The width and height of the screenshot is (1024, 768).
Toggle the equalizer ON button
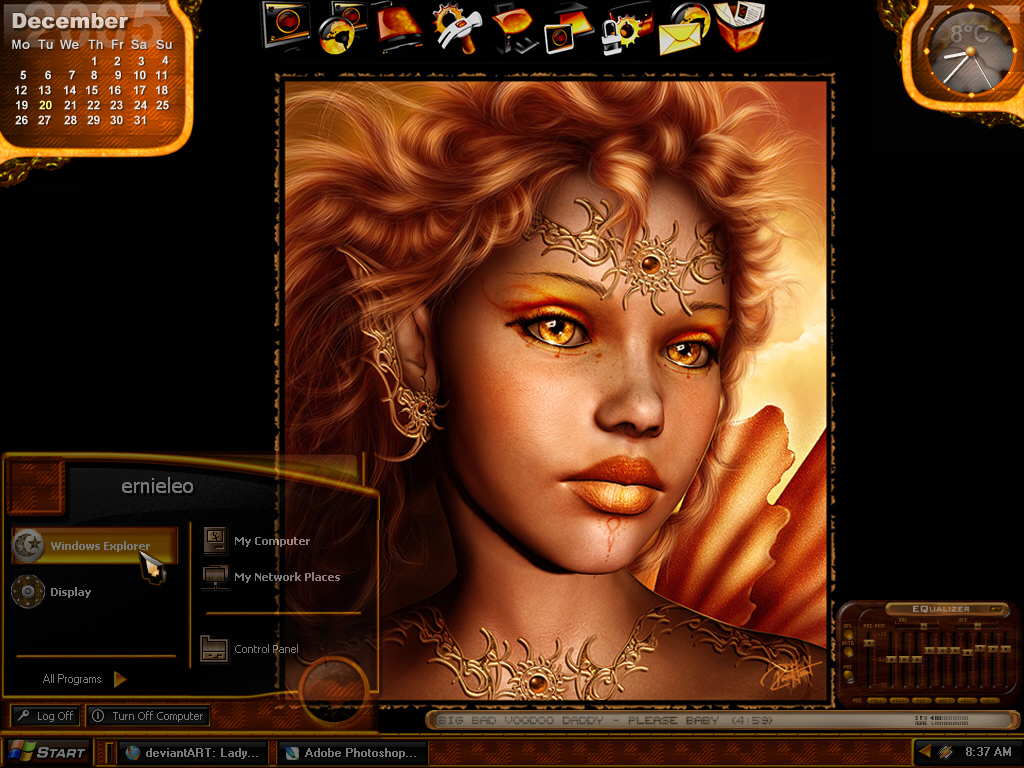[848, 633]
